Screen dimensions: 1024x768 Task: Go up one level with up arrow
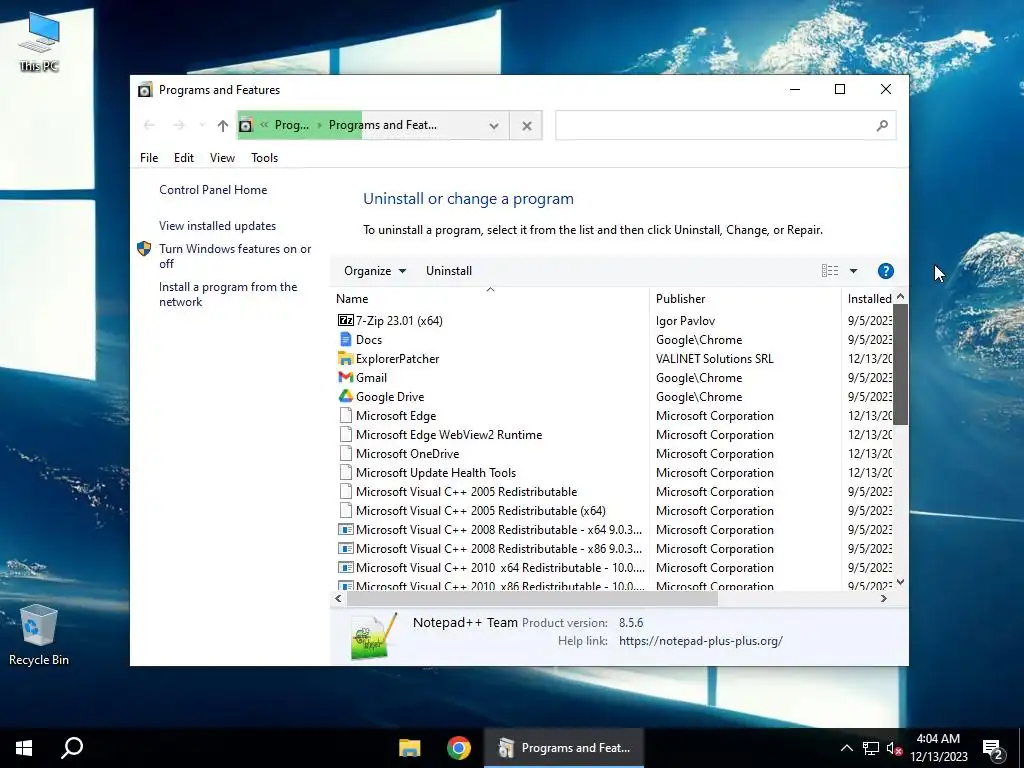point(223,125)
